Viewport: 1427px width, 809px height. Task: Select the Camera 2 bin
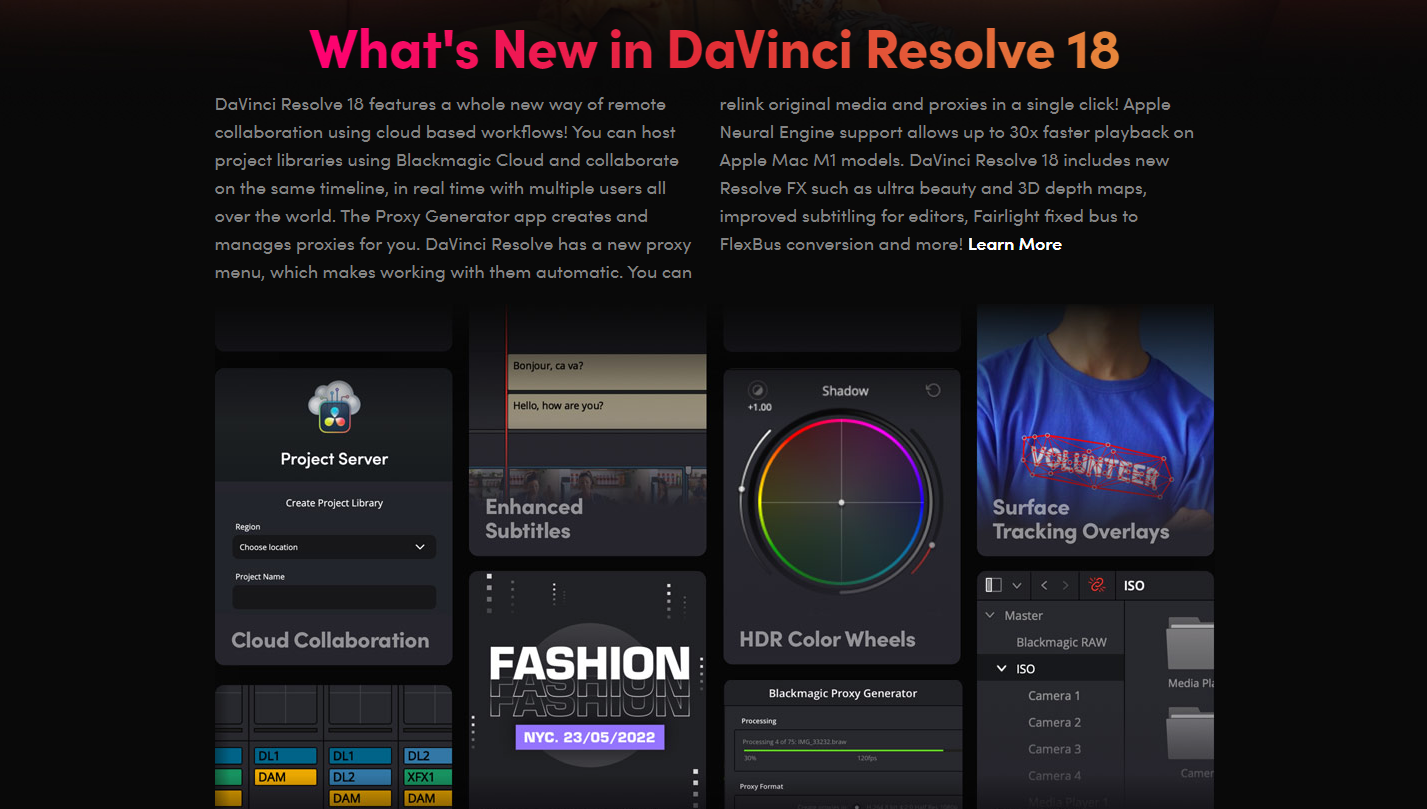tap(1054, 722)
